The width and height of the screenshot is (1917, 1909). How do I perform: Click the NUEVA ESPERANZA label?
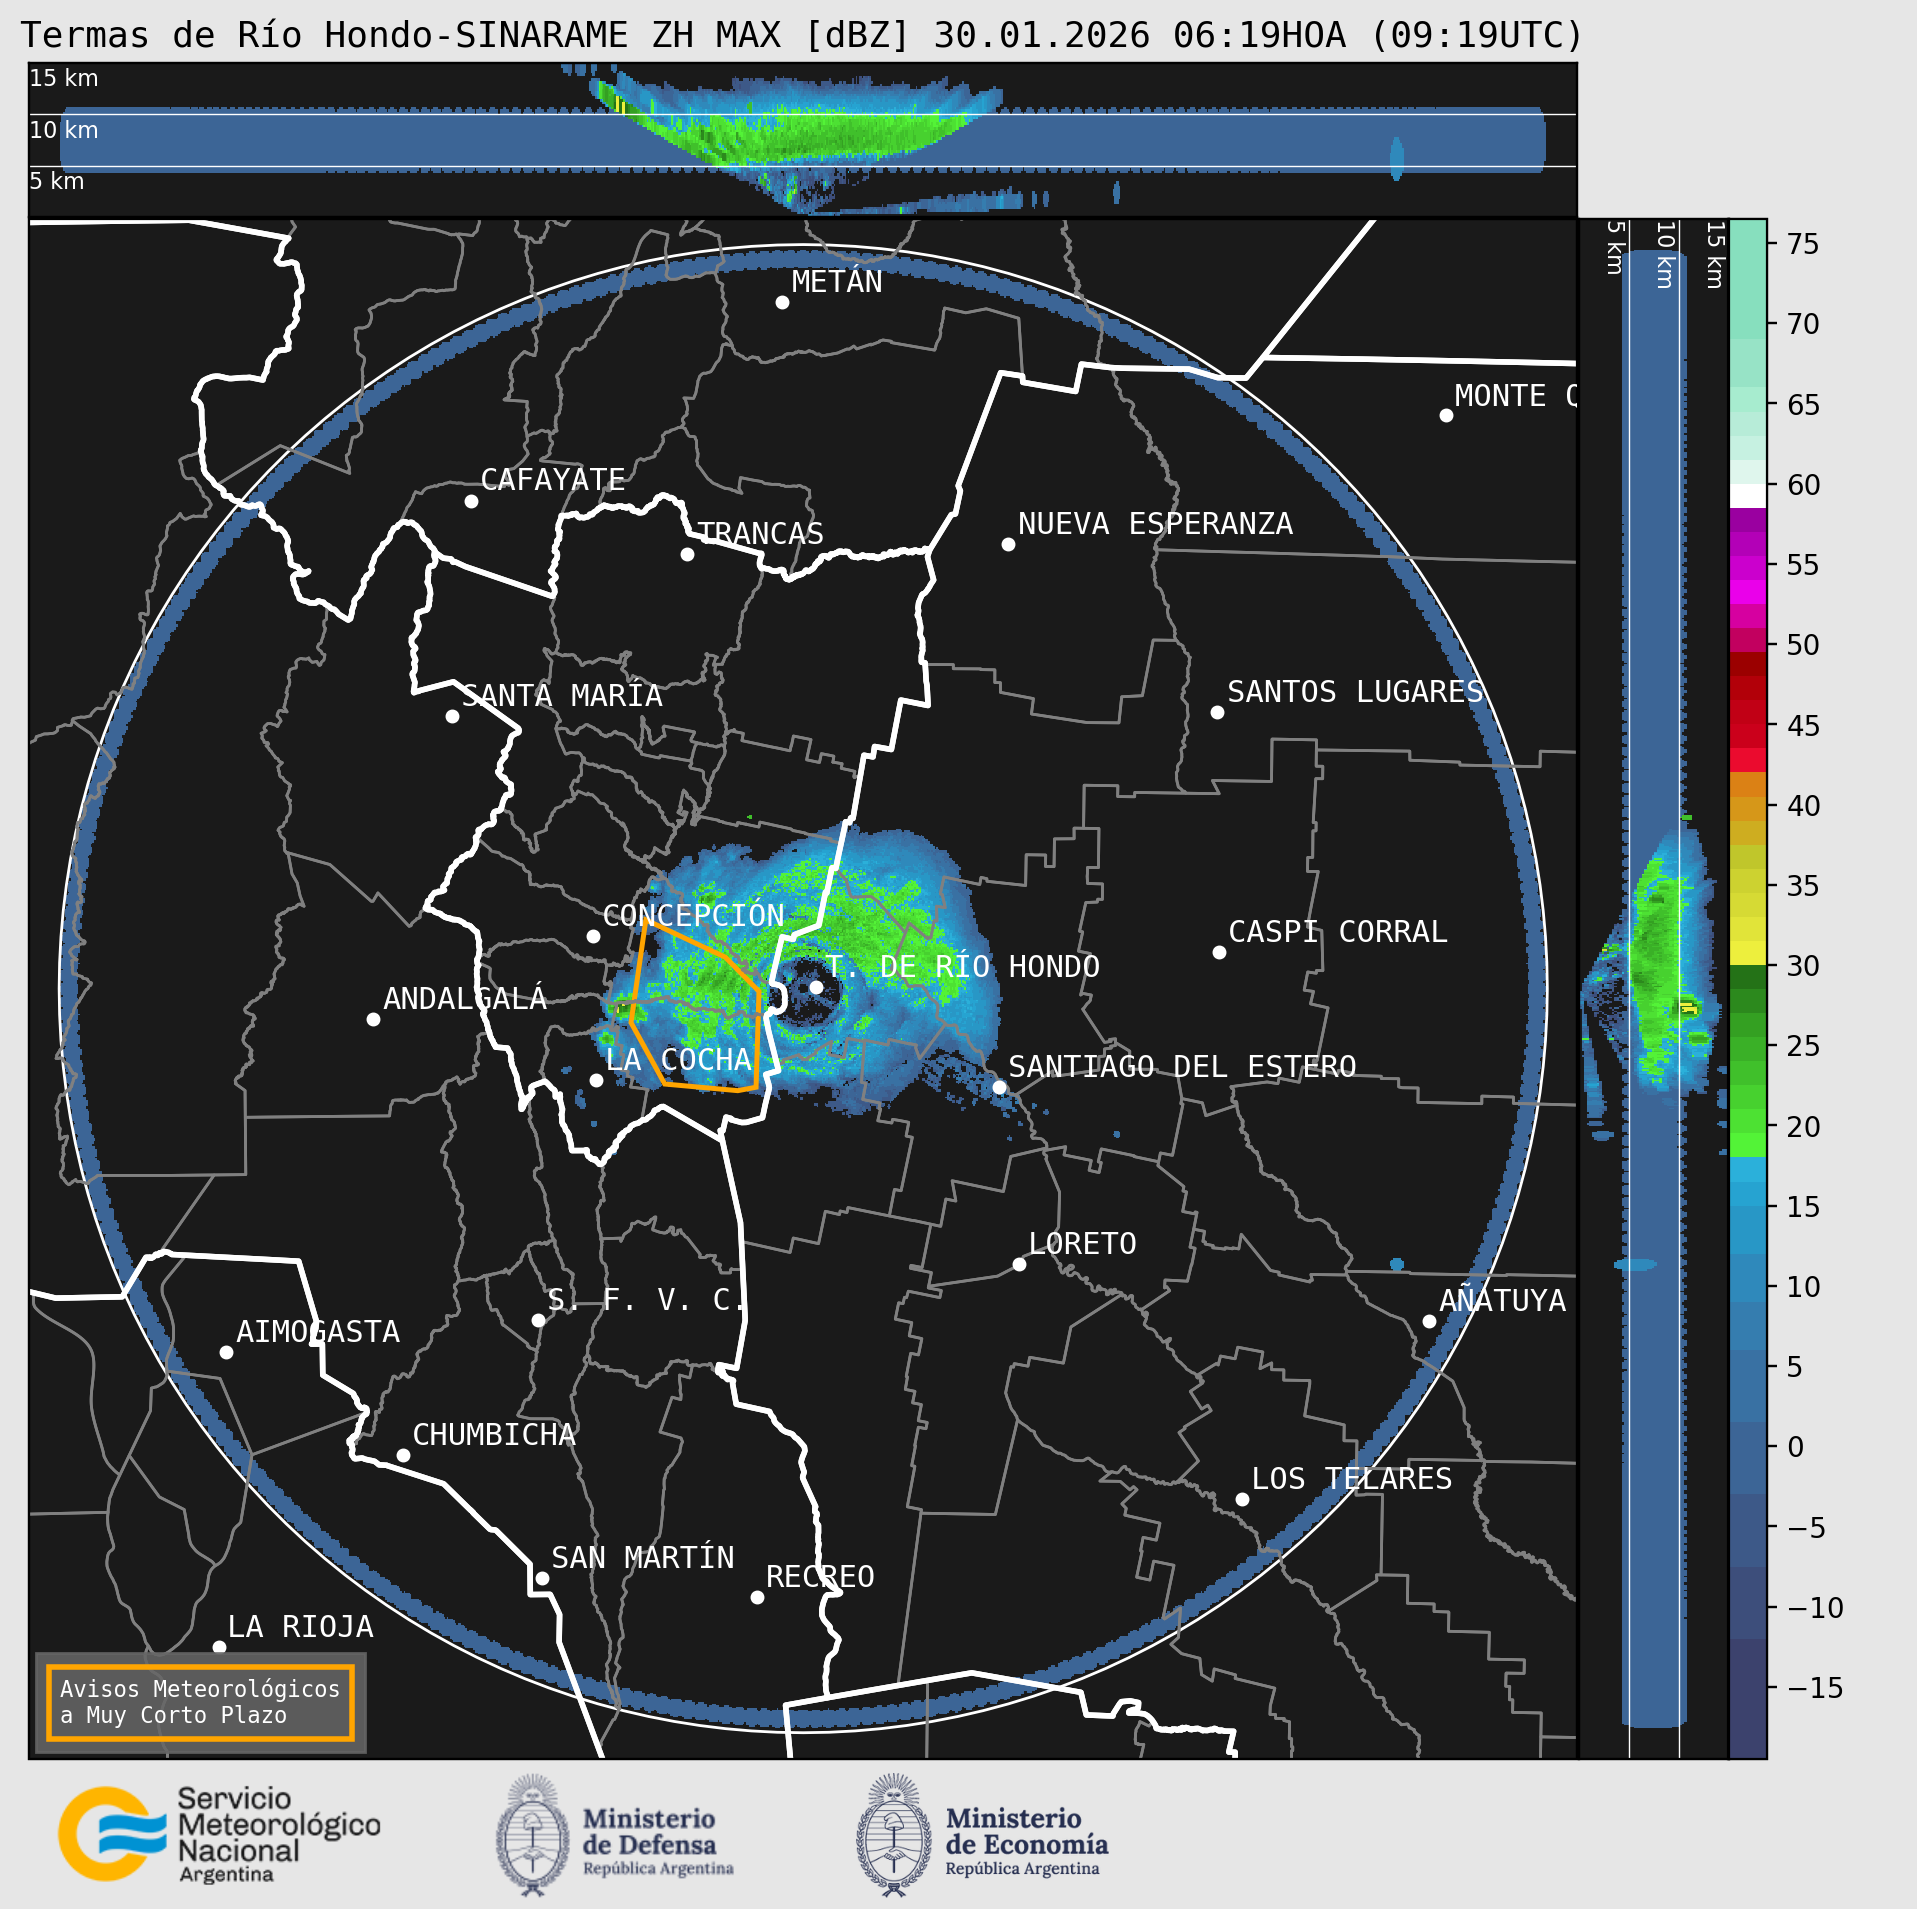pos(1155,524)
